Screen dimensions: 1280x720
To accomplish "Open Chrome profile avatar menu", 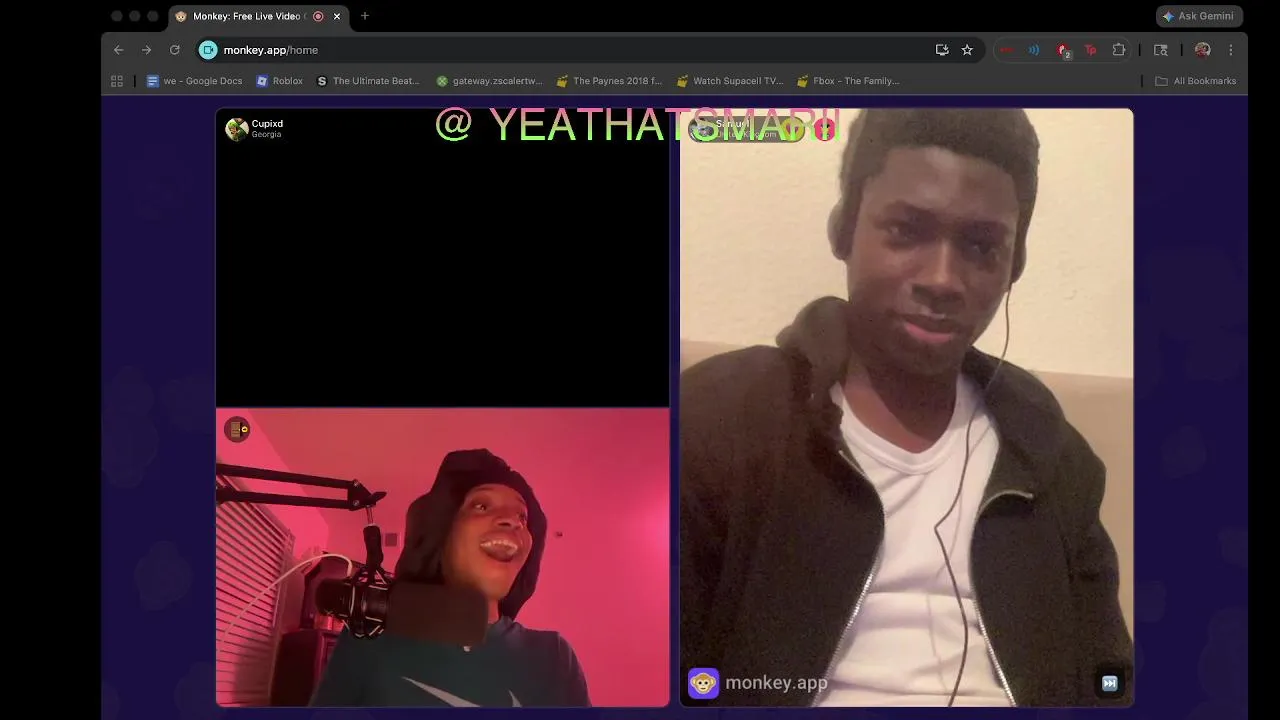I will coord(1203,50).
